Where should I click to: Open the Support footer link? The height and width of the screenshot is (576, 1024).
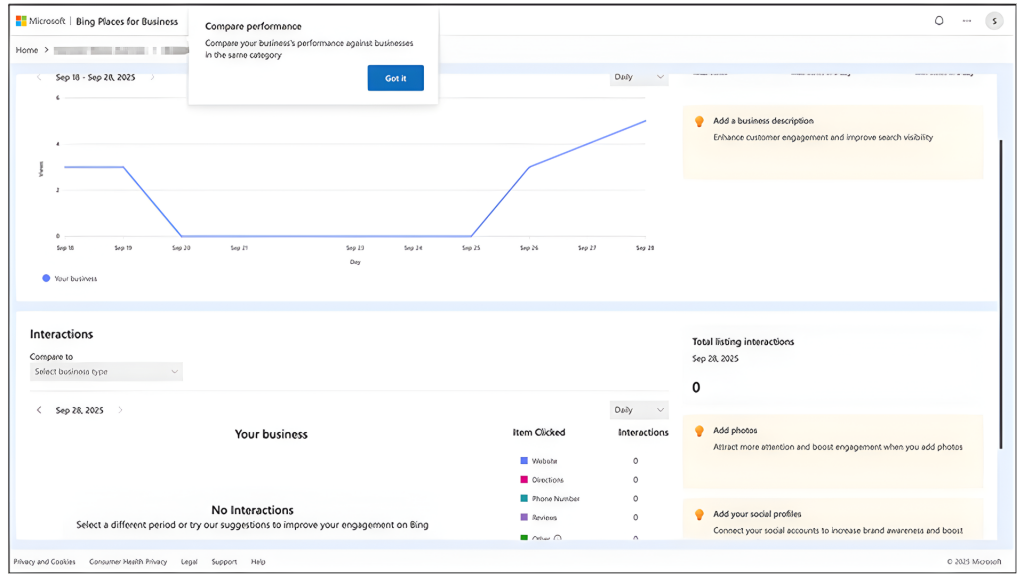tap(224, 562)
